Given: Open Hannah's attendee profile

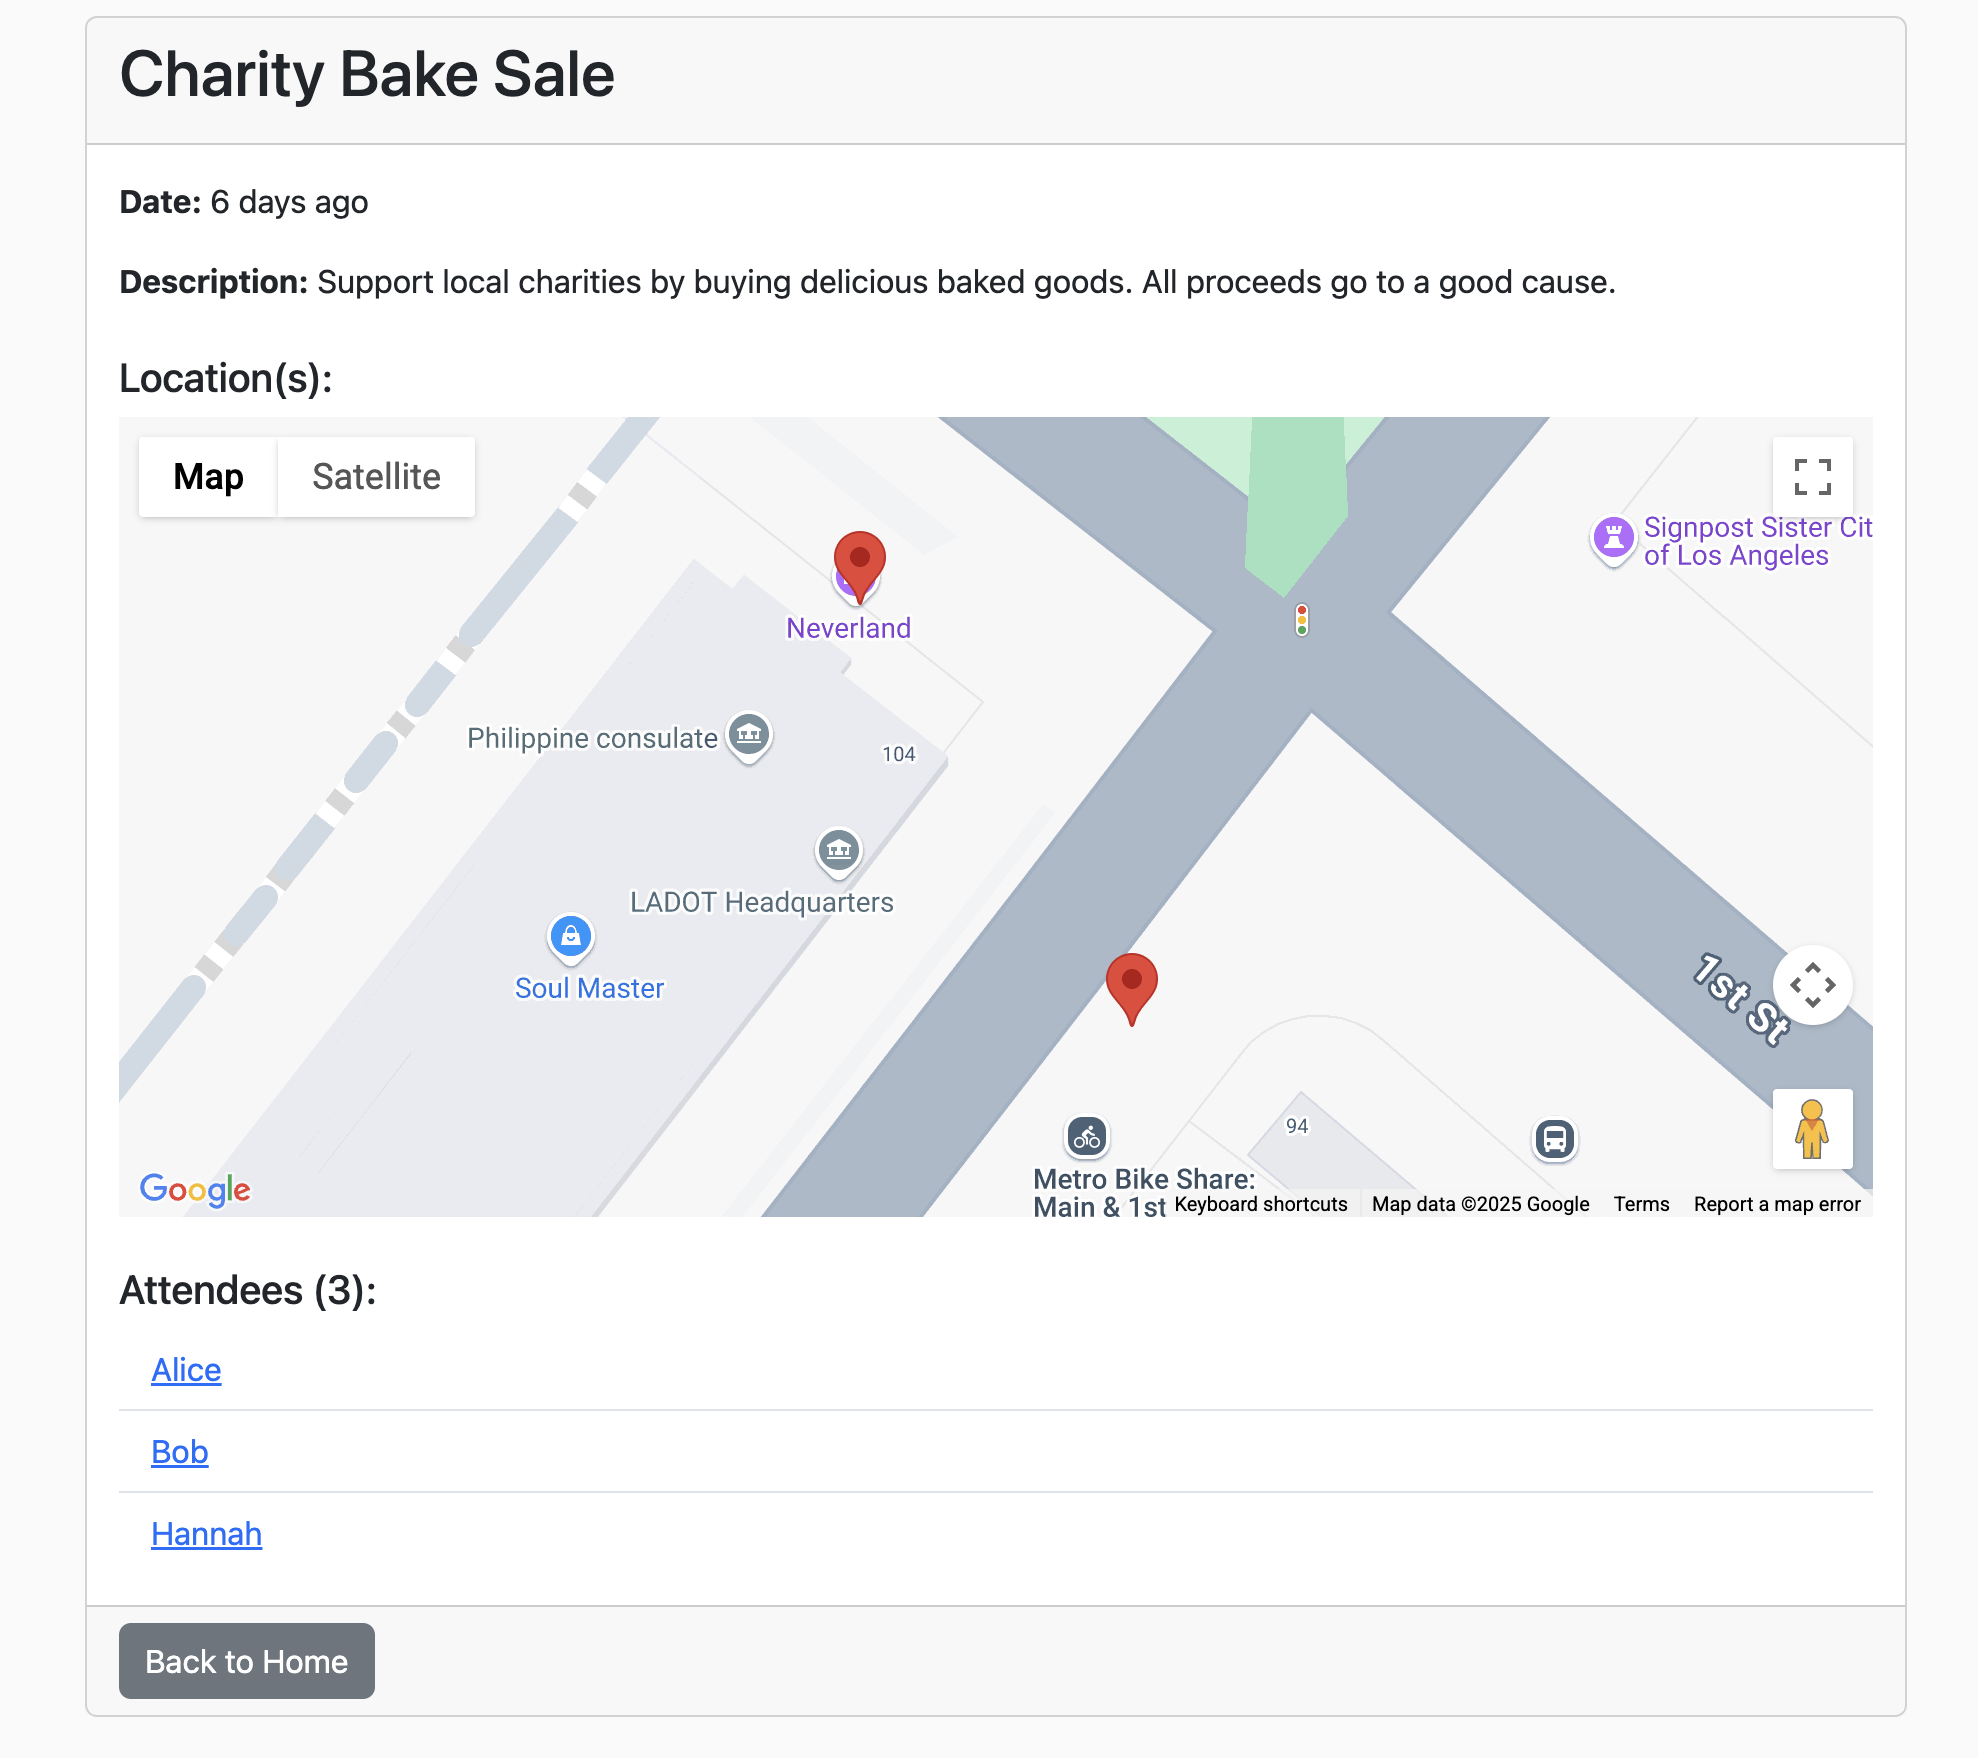Looking at the screenshot, I should click(206, 1533).
